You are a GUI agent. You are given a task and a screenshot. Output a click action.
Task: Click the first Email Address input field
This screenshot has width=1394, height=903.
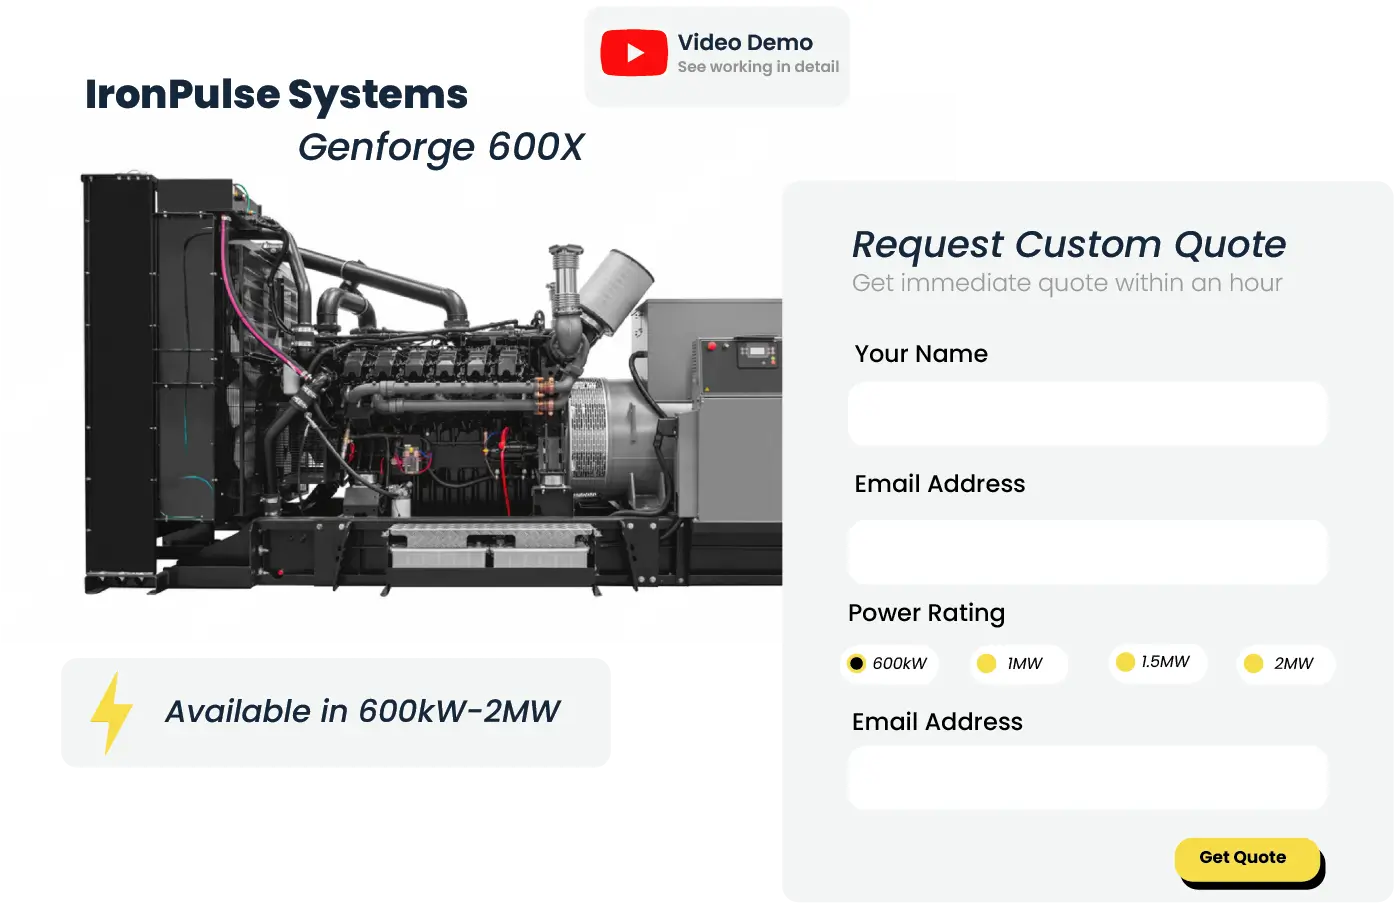[1087, 551]
